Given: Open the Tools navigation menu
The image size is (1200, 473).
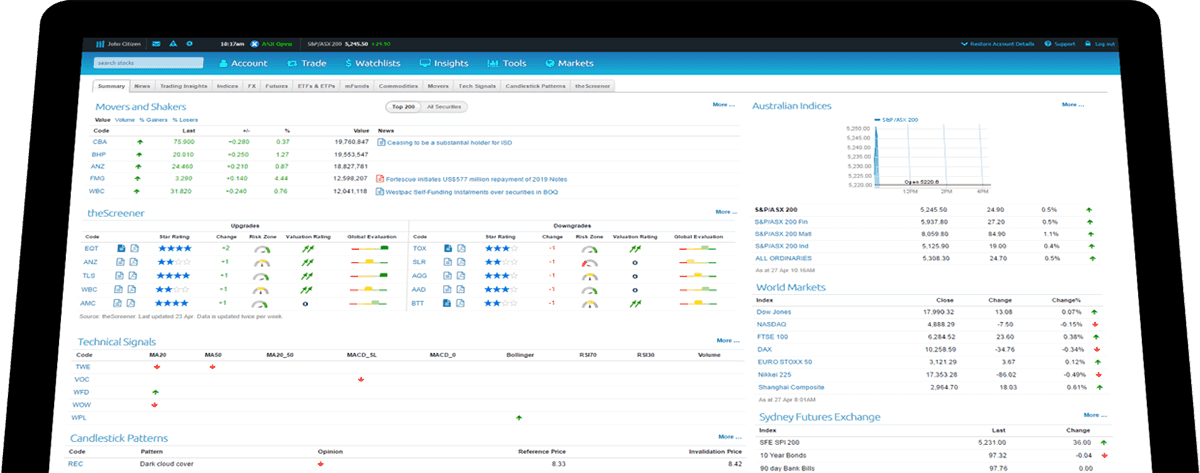Looking at the screenshot, I should [507, 63].
